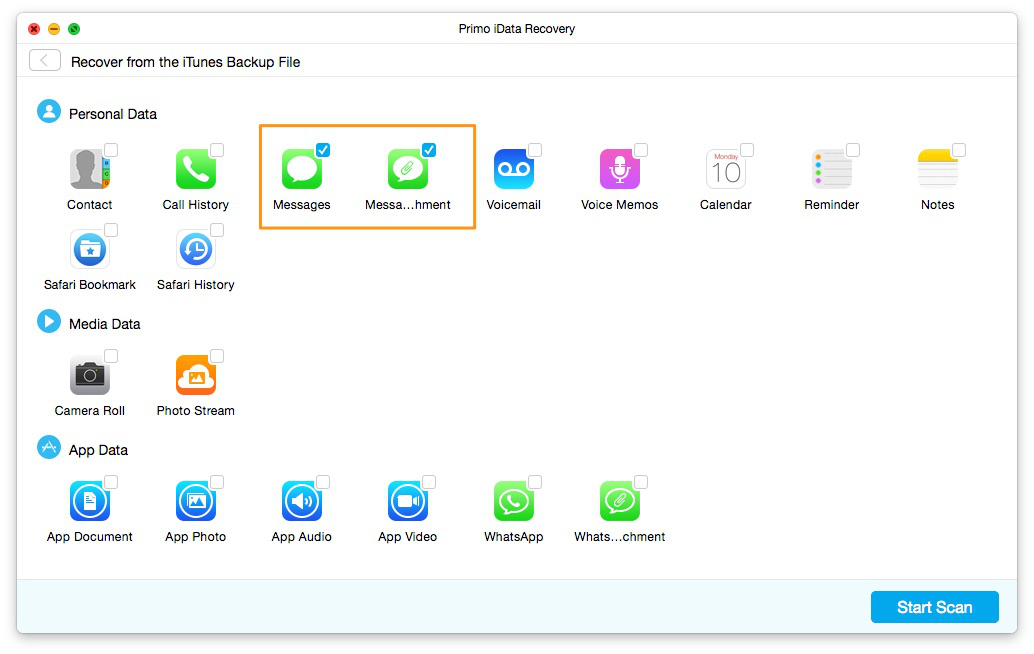Select the Calendar icon

click(725, 169)
